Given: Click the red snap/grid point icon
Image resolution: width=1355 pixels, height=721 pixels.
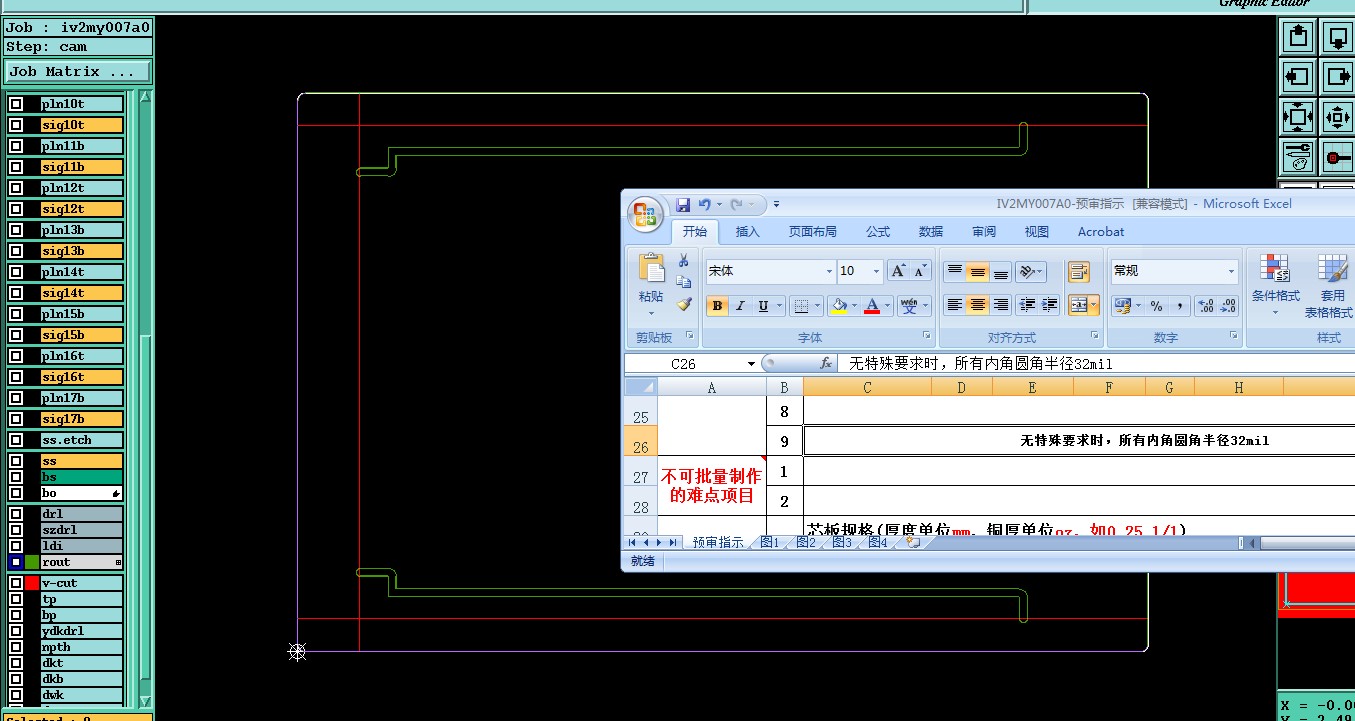Looking at the screenshot, I should (x=1337, y=157).
